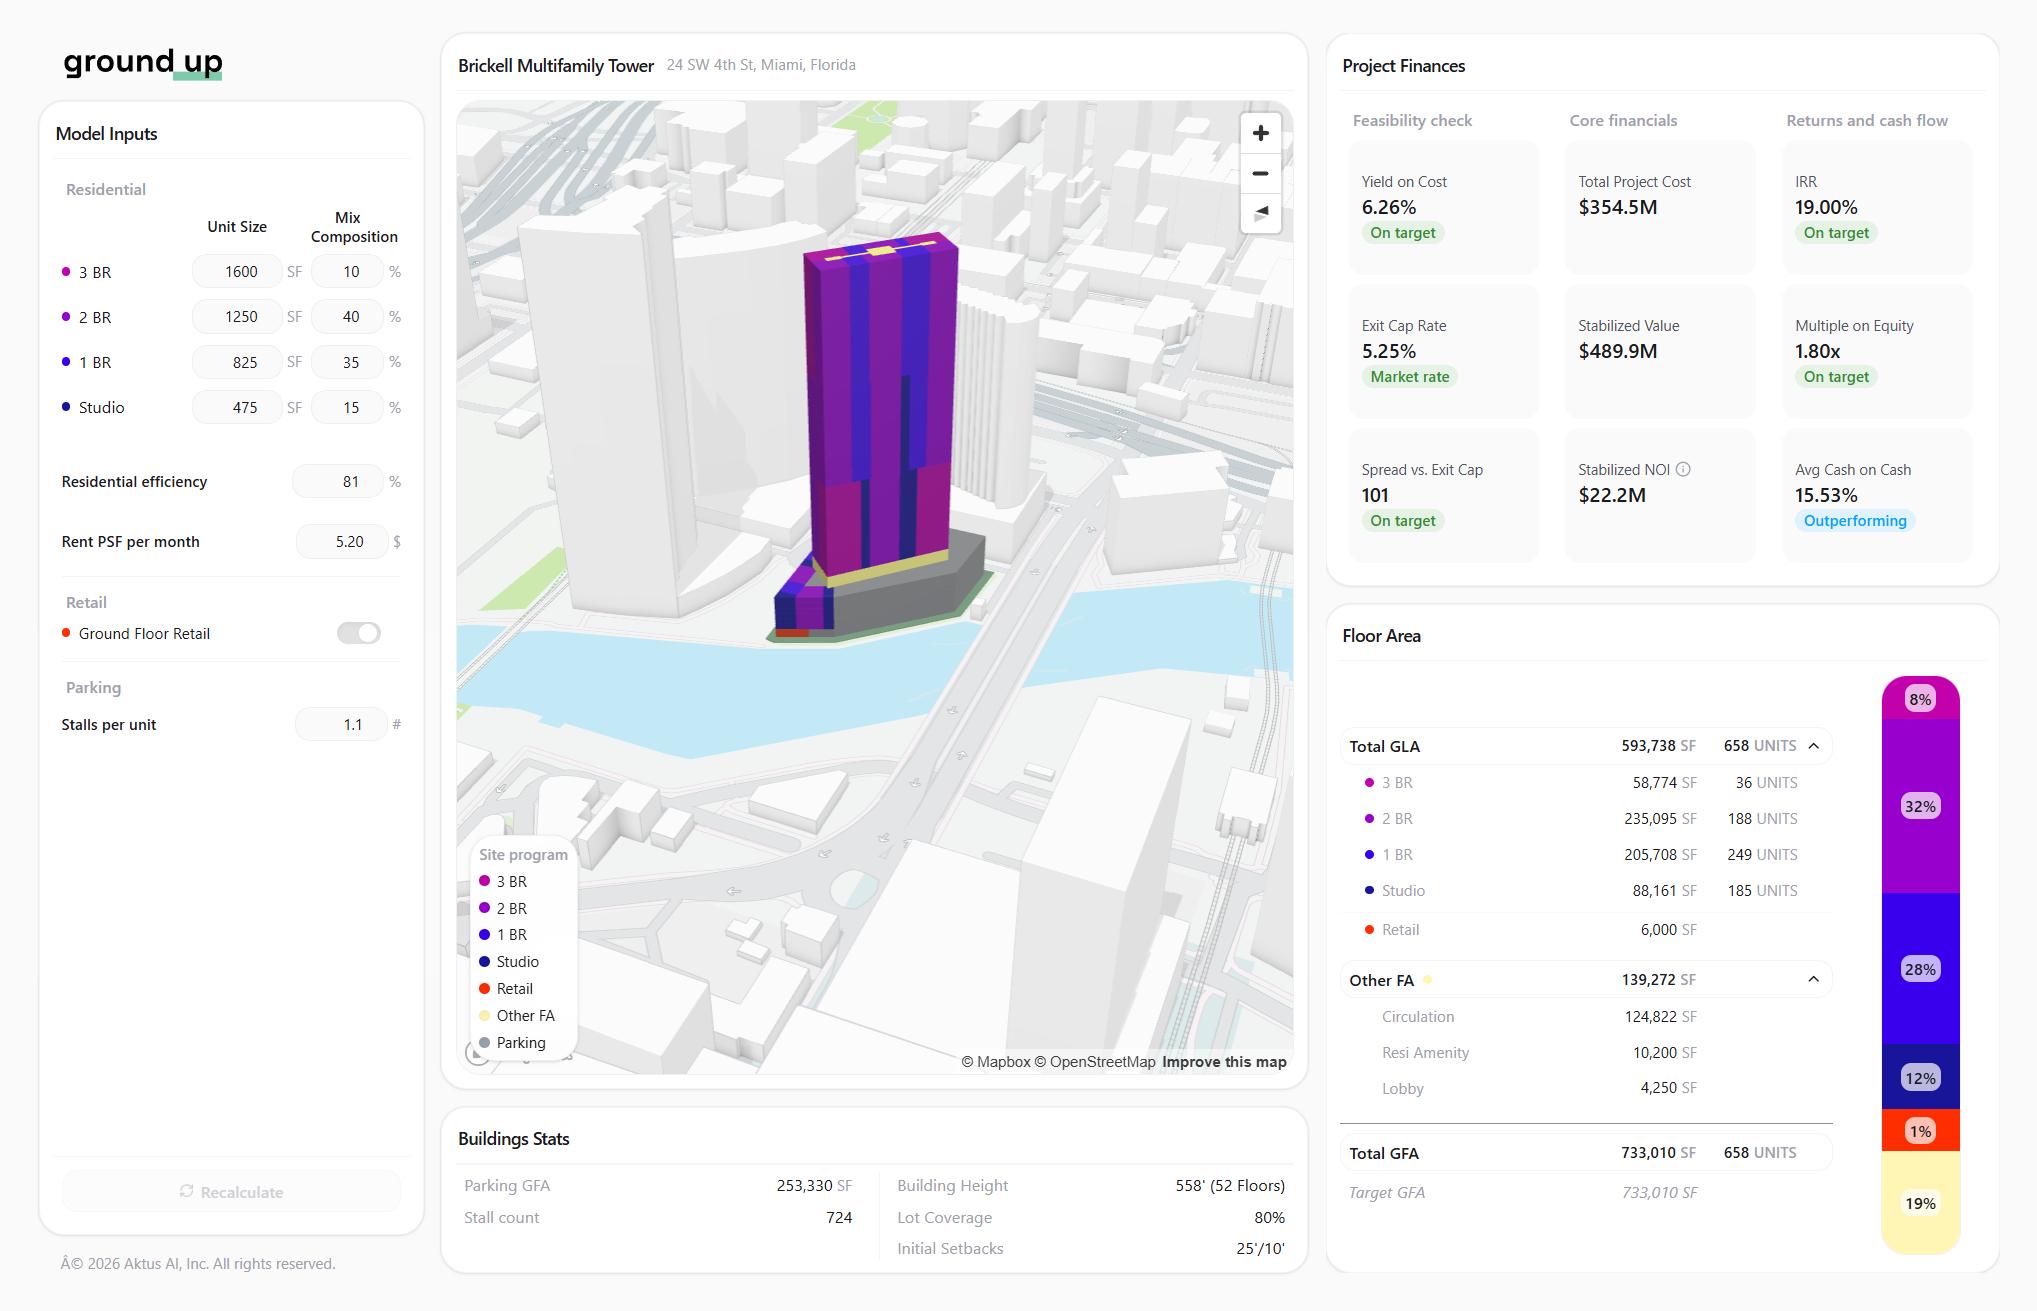Click Improve this map link
Viewport: 2037px width, 1311px height.
(1224, 1062)
